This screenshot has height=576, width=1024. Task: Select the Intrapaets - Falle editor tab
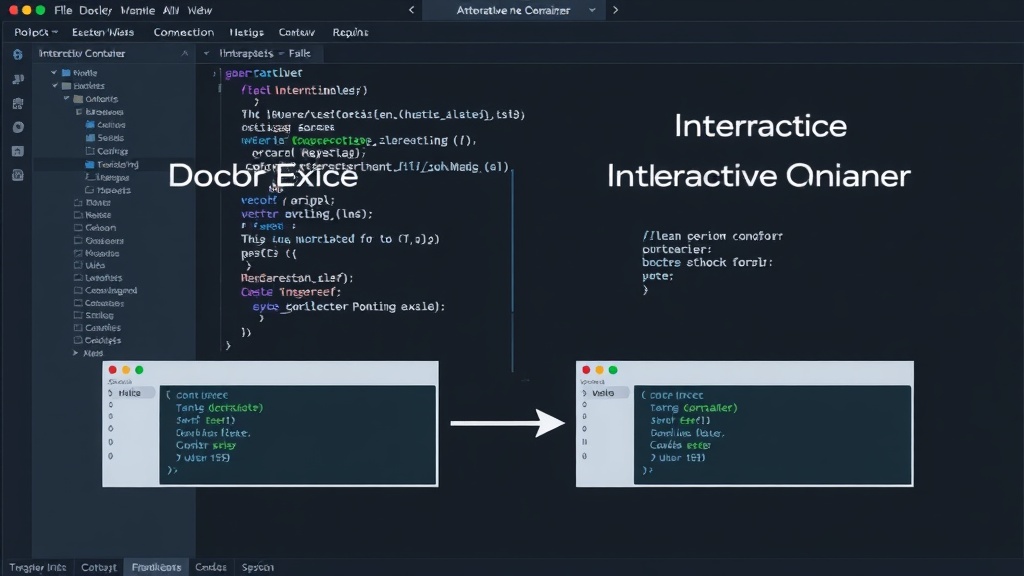[x=264, y=54]
